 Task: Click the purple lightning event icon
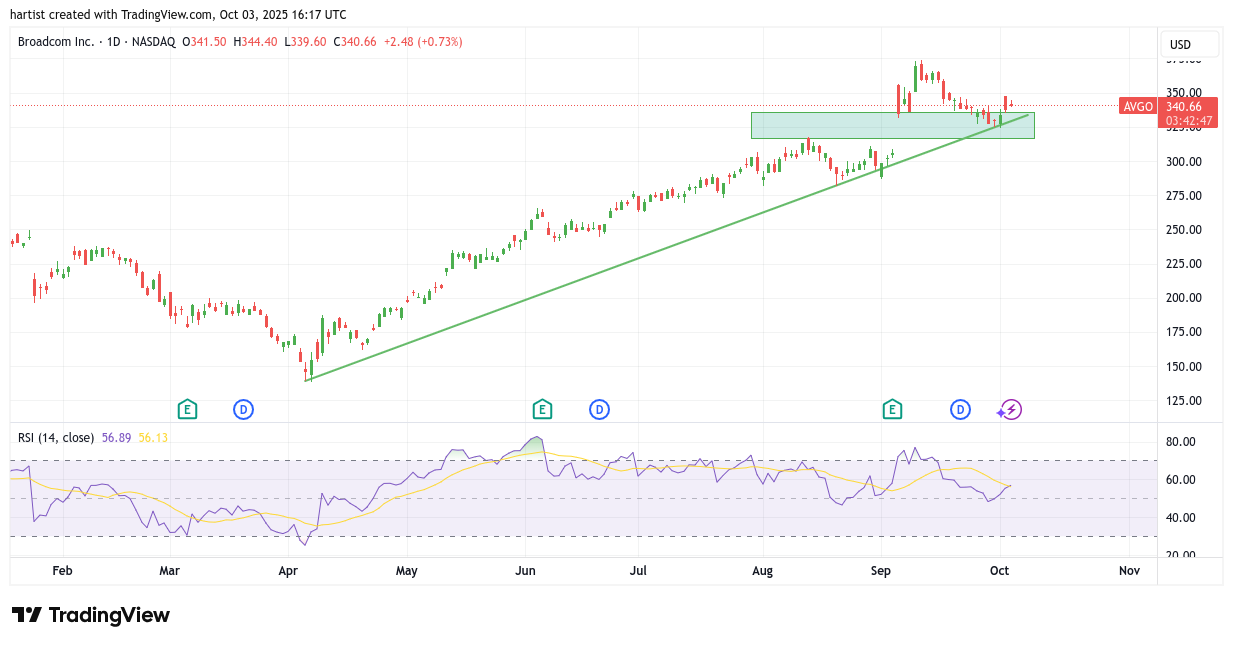point(1011,409)
